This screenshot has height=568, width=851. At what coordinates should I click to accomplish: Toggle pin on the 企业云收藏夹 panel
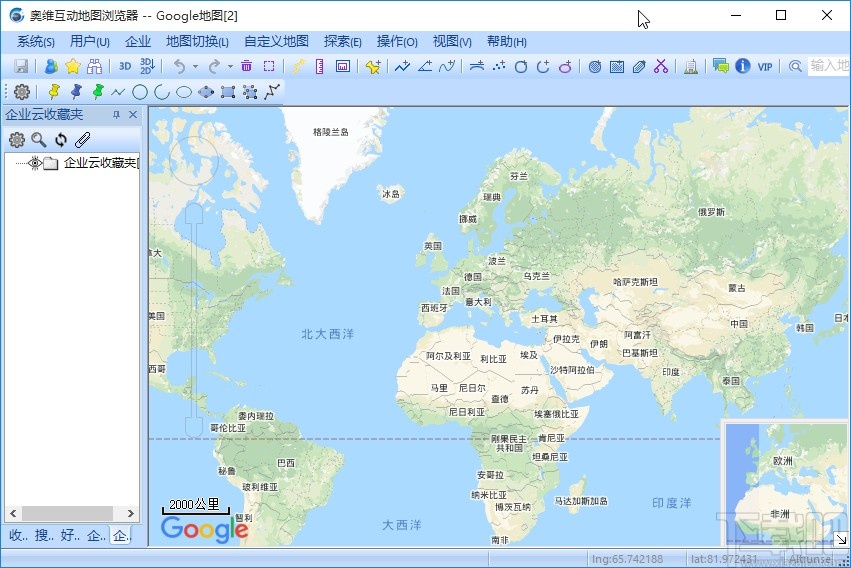(x=116, y=115)
